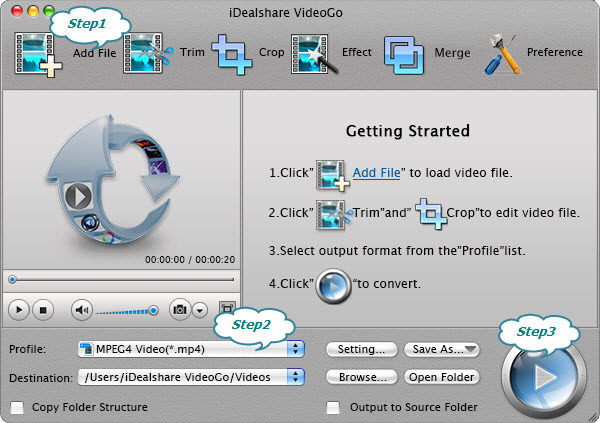Mute the preview audio speaker button
The width and height of the screenshot is (600, 423).
coord(82,310)
